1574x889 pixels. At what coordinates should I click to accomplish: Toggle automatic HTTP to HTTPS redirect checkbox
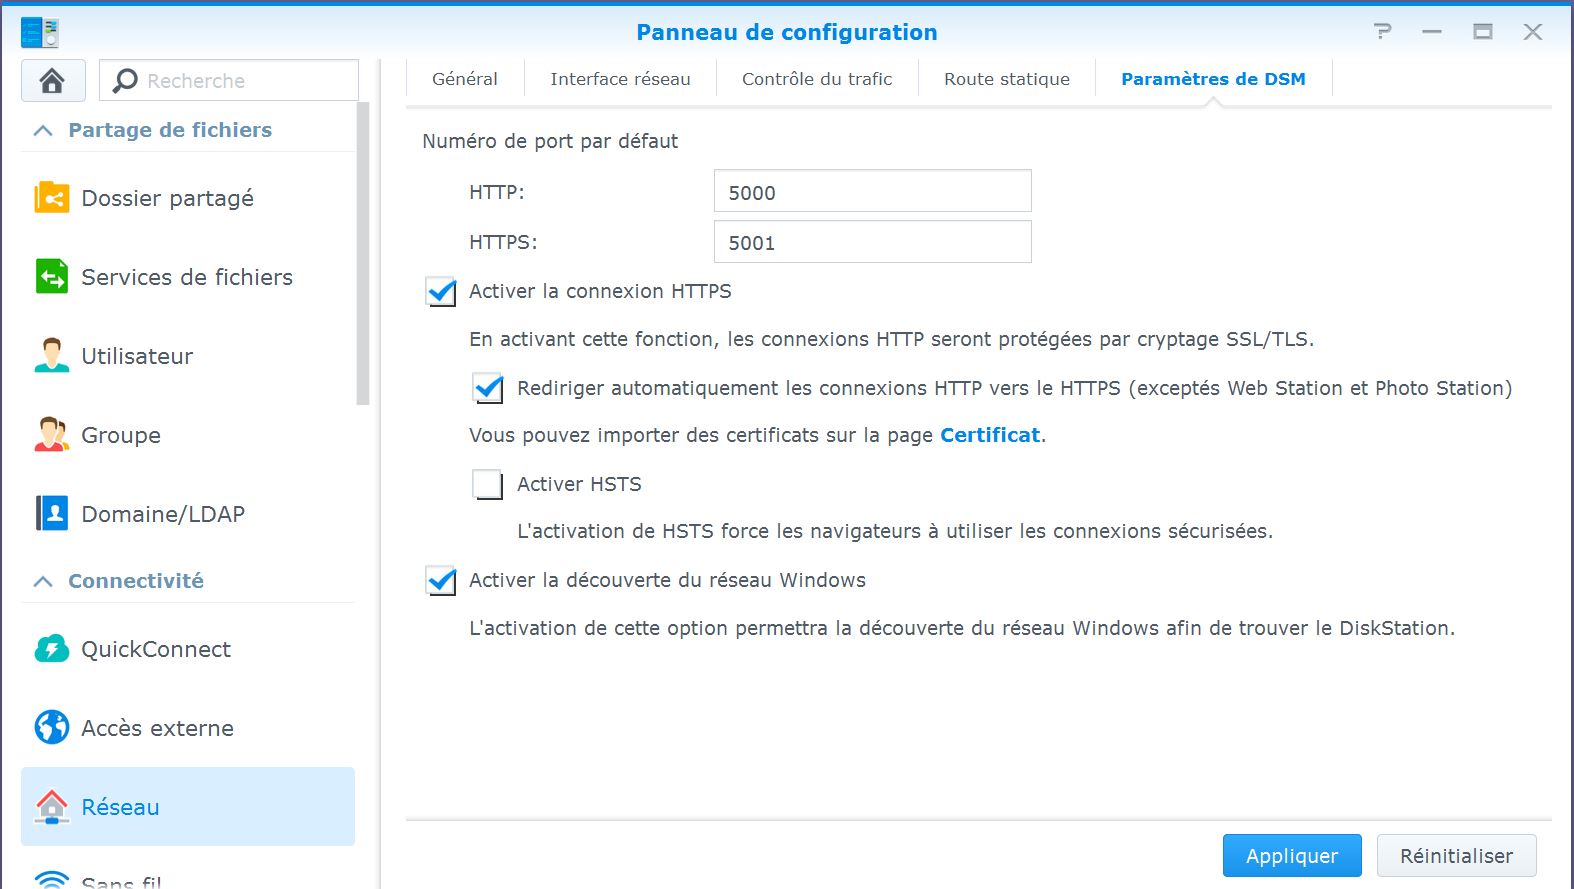pyautogui.click(x=488, y=388)
